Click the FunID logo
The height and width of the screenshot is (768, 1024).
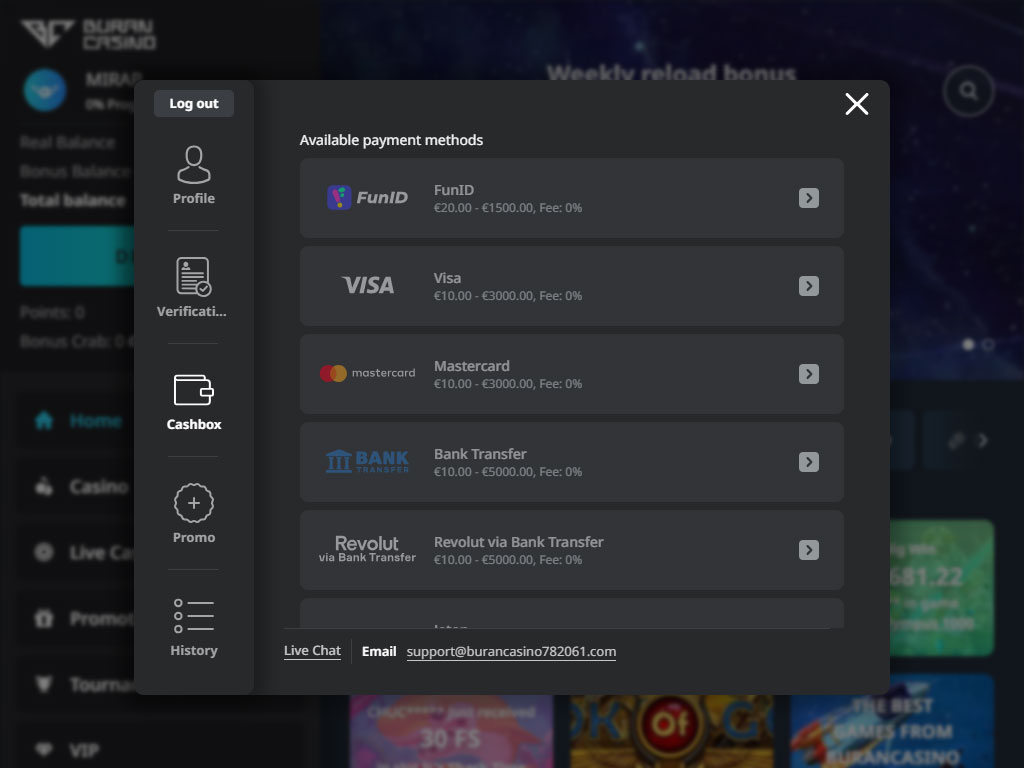(x=367, y=197)
